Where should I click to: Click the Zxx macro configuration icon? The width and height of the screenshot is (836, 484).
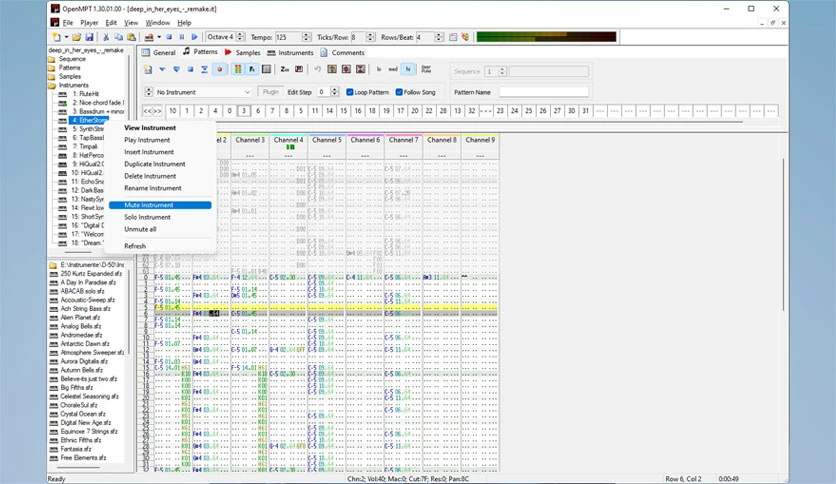(285, 69)
